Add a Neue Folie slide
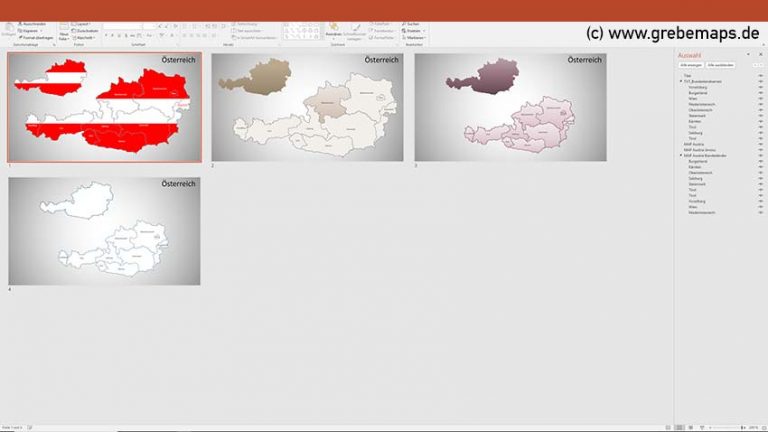Image resolution: width=768 pixels, height=432 pixels. [x=64, y=31]
